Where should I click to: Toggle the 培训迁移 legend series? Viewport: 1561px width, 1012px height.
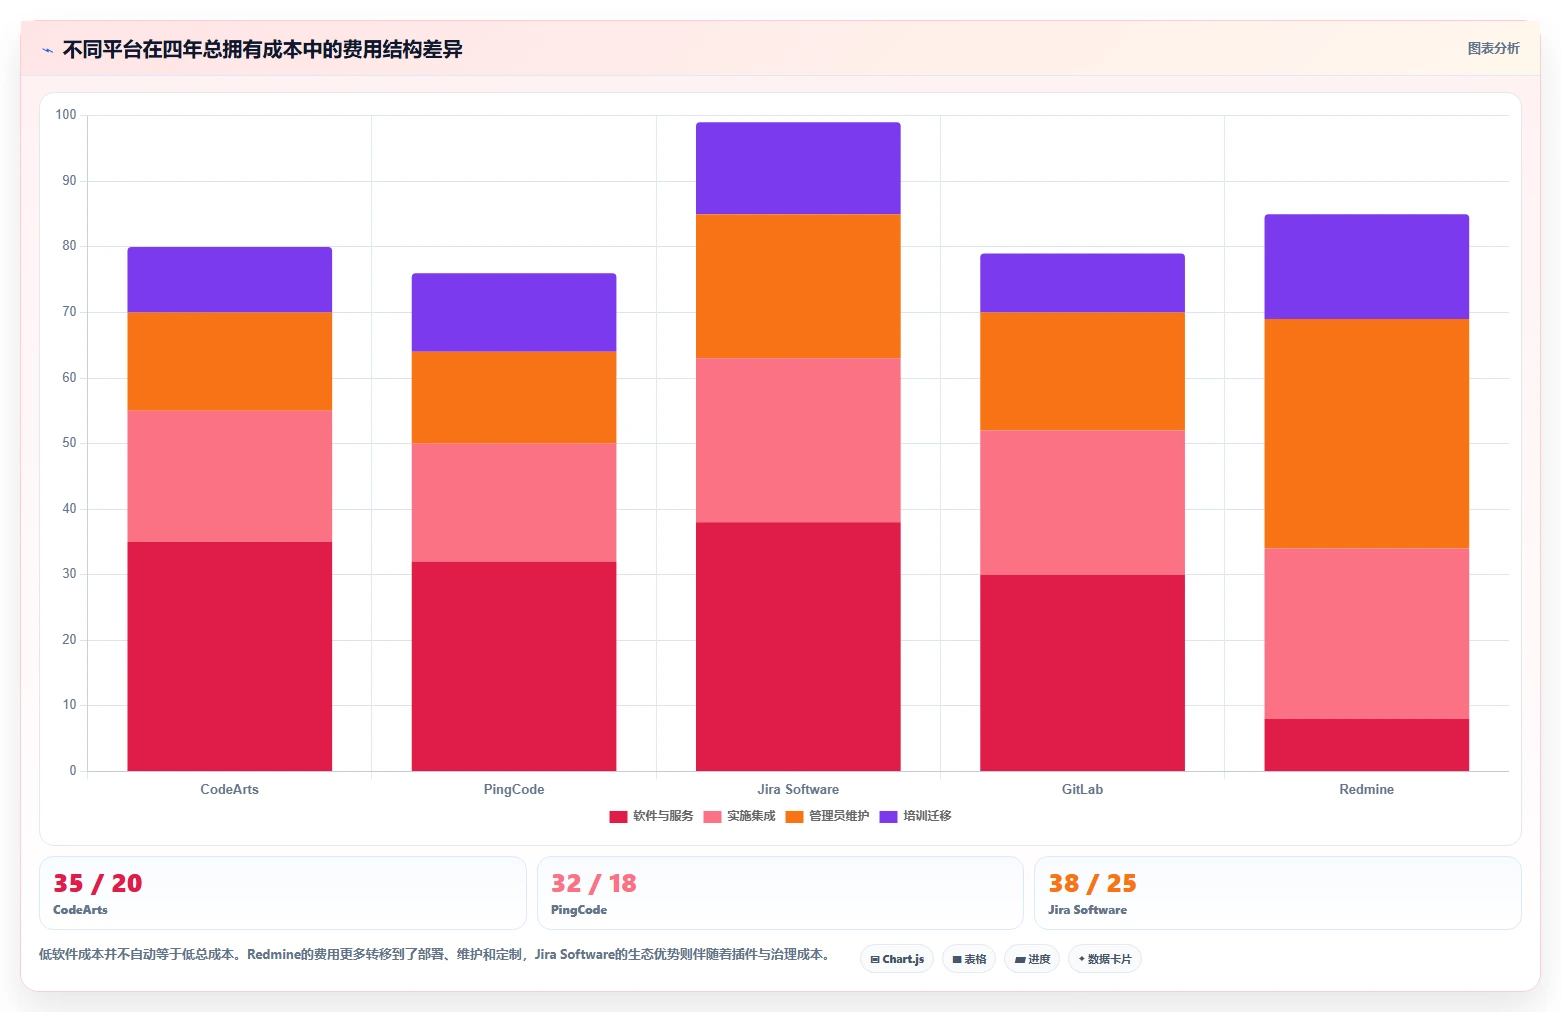point(915,816)
